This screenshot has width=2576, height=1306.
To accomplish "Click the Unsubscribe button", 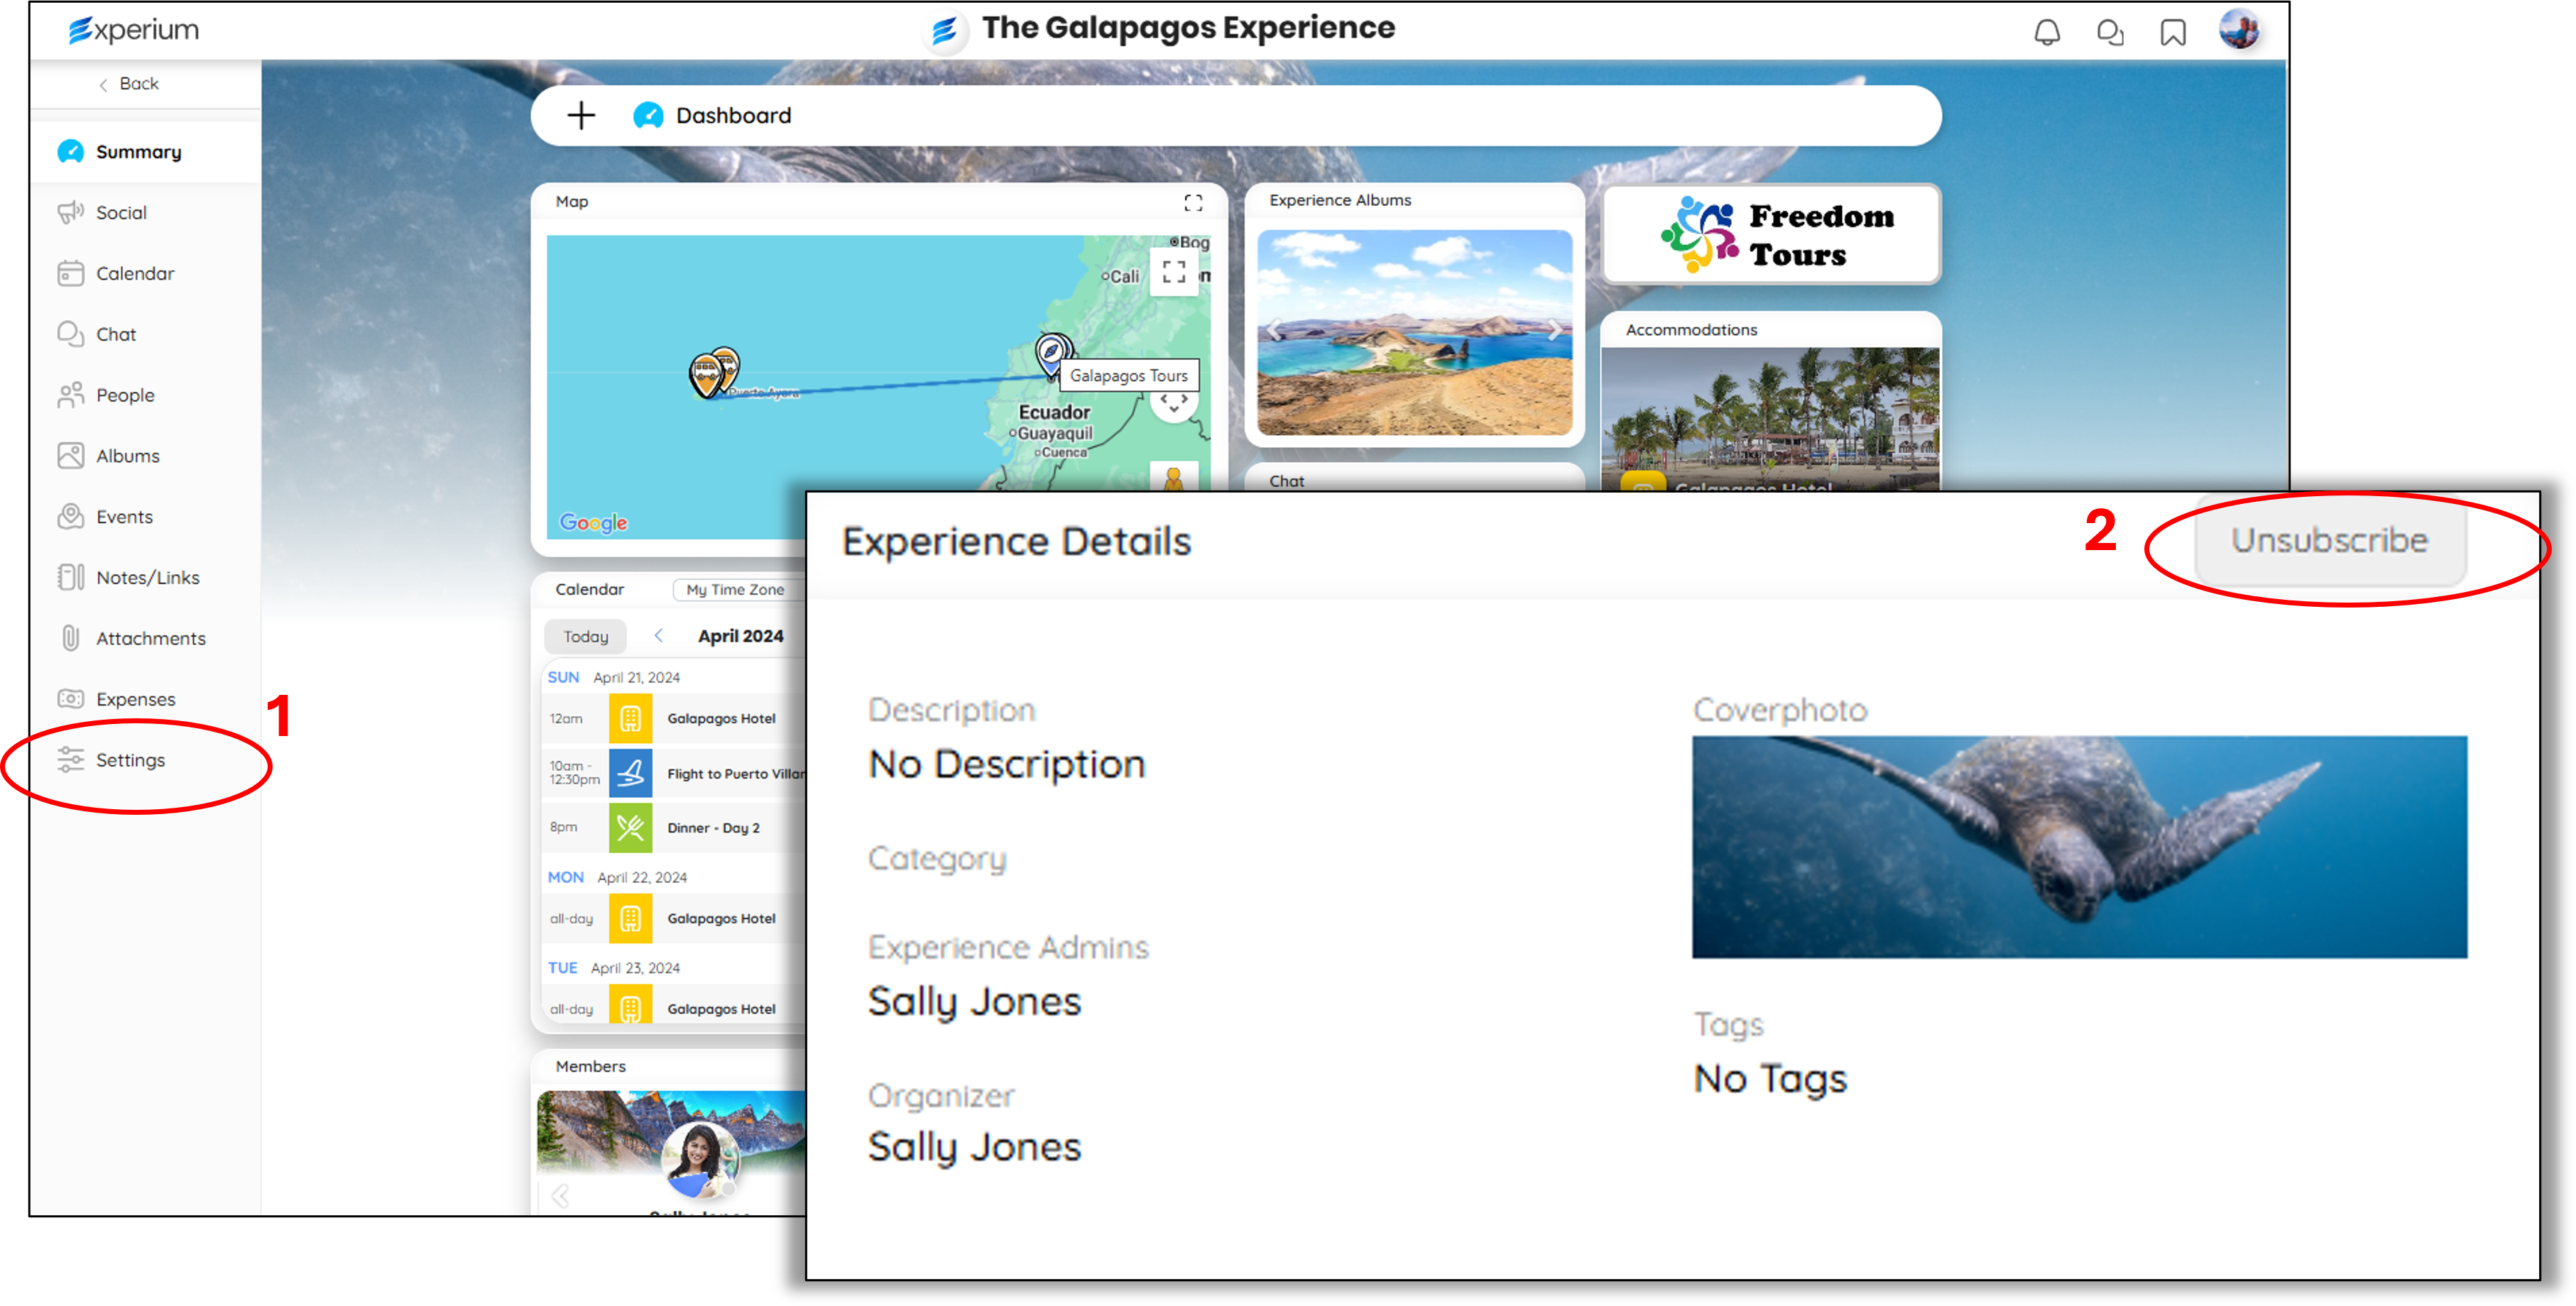I will point(2328,541).
